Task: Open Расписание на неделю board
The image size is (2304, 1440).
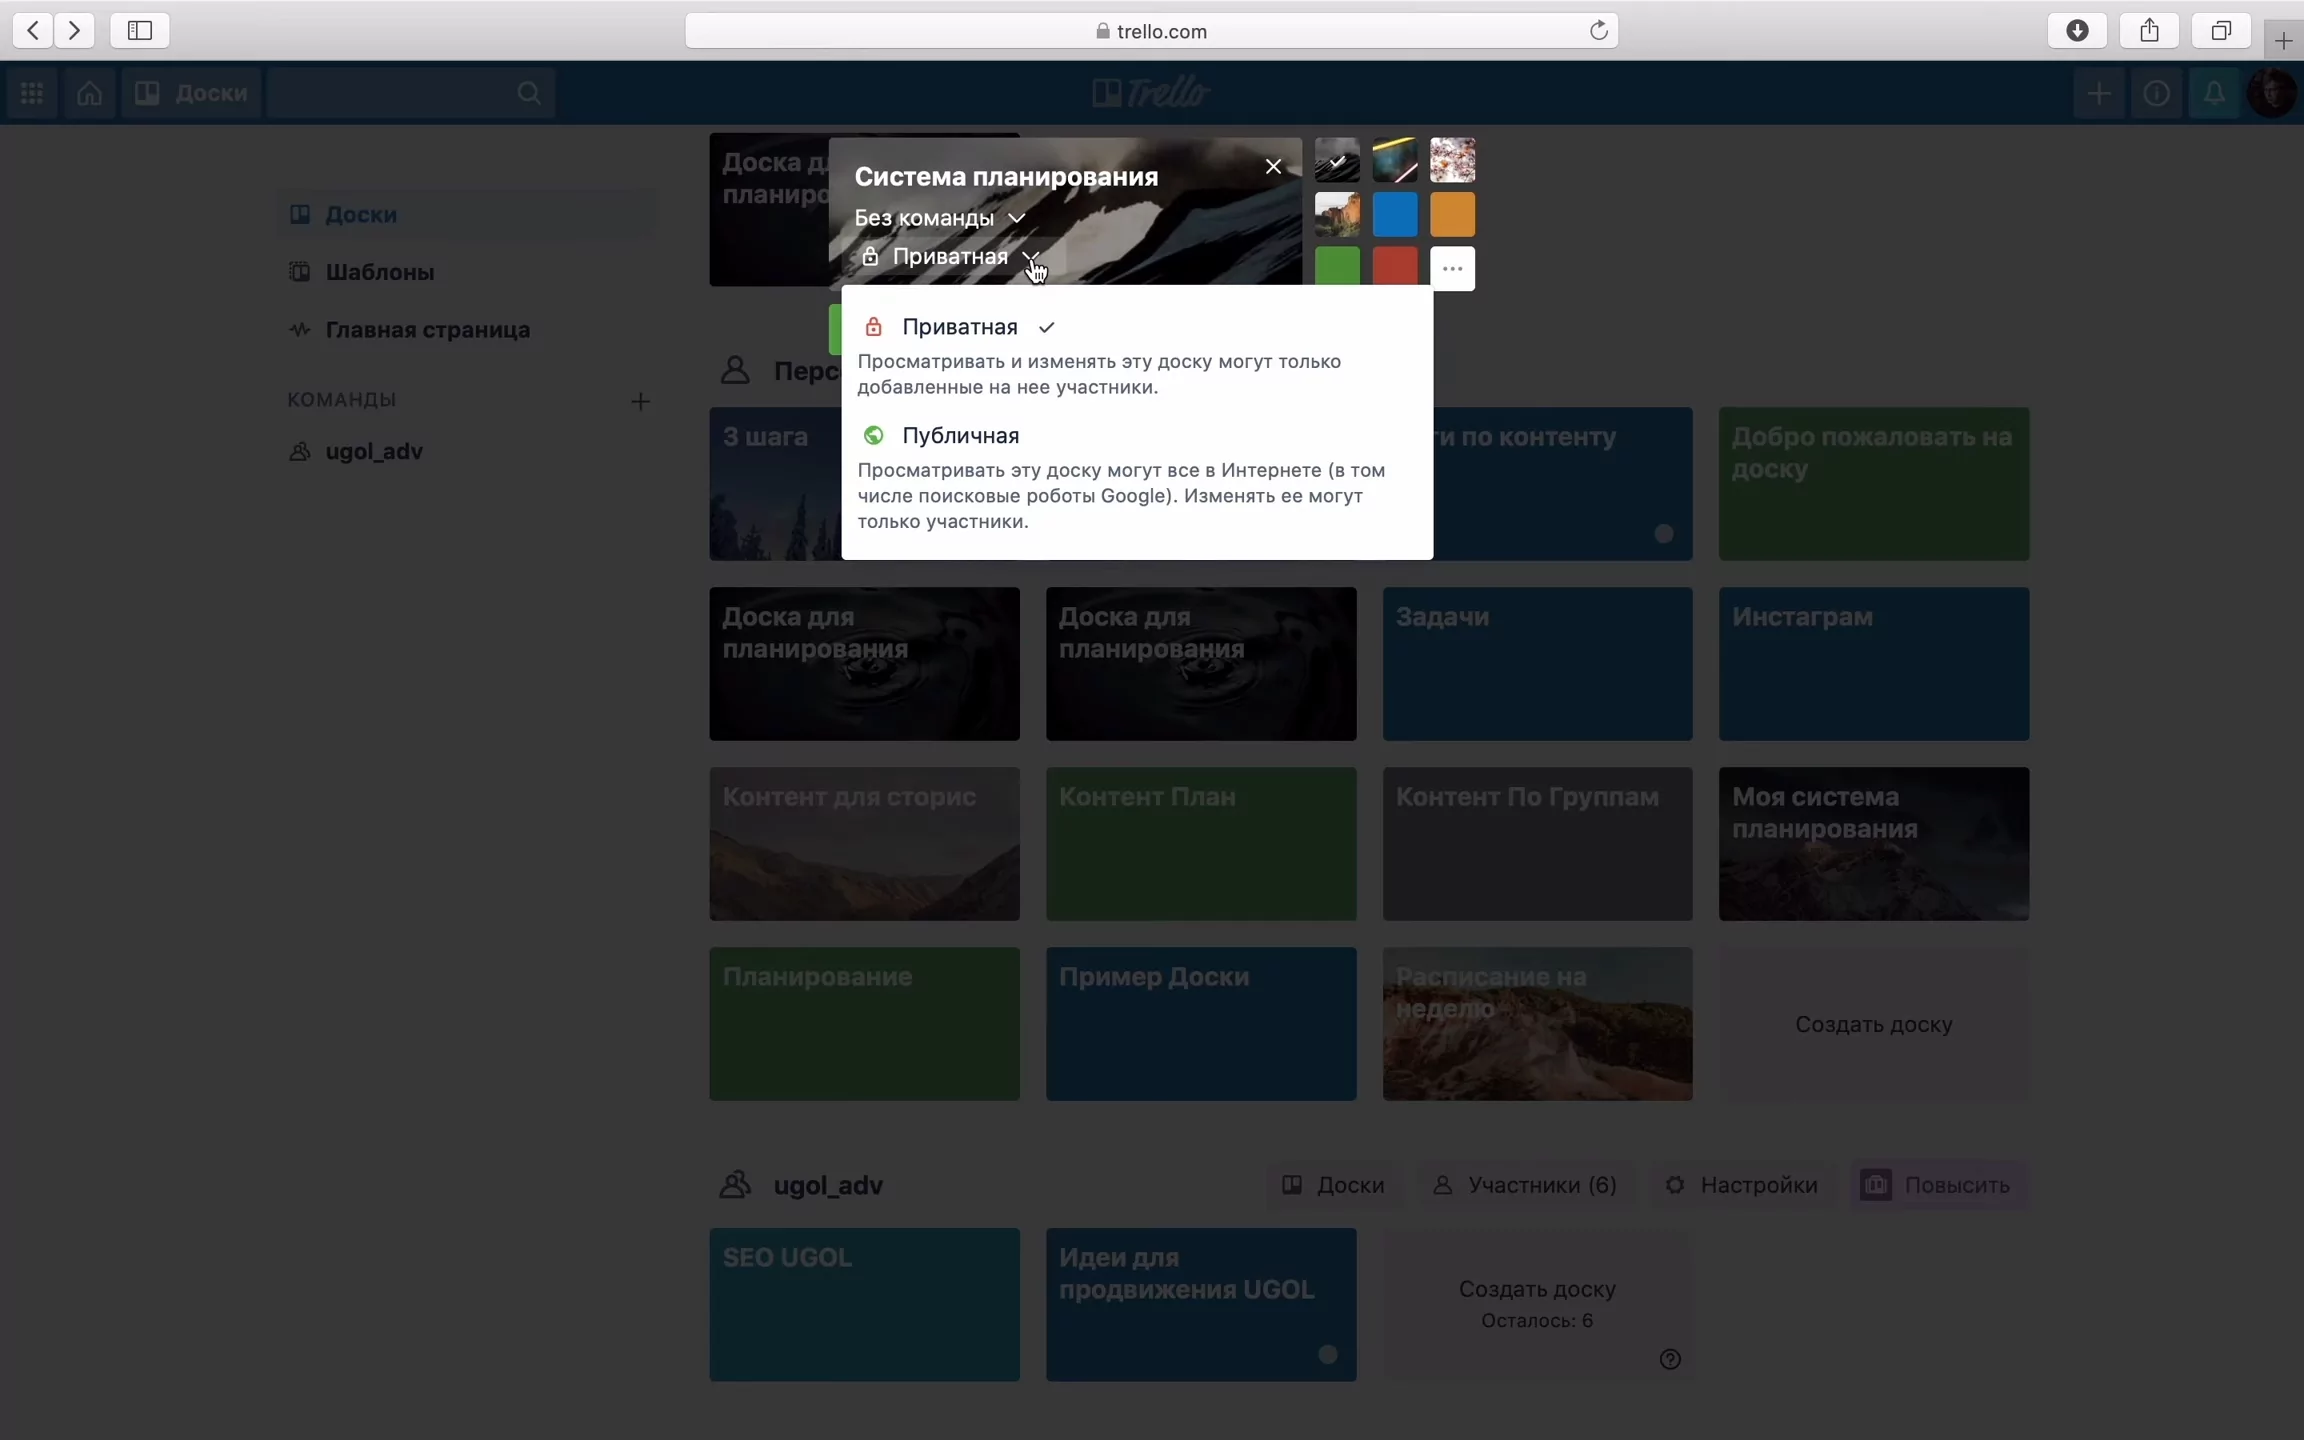Action: pos(1537,1024)
